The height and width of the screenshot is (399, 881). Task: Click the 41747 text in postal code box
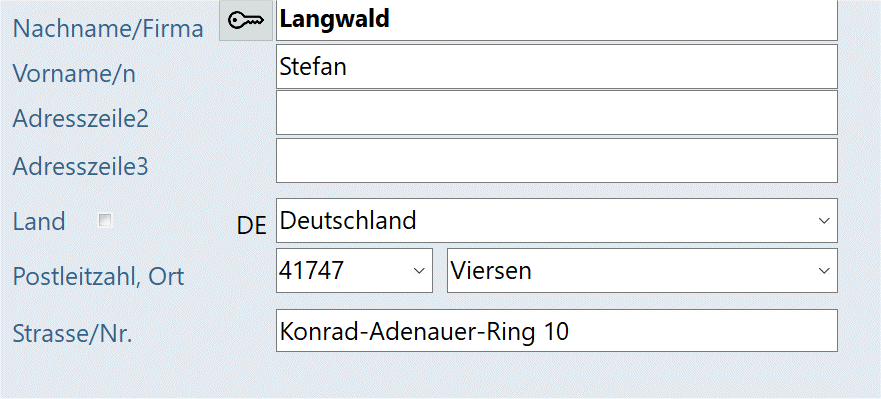tap(311, 271)
